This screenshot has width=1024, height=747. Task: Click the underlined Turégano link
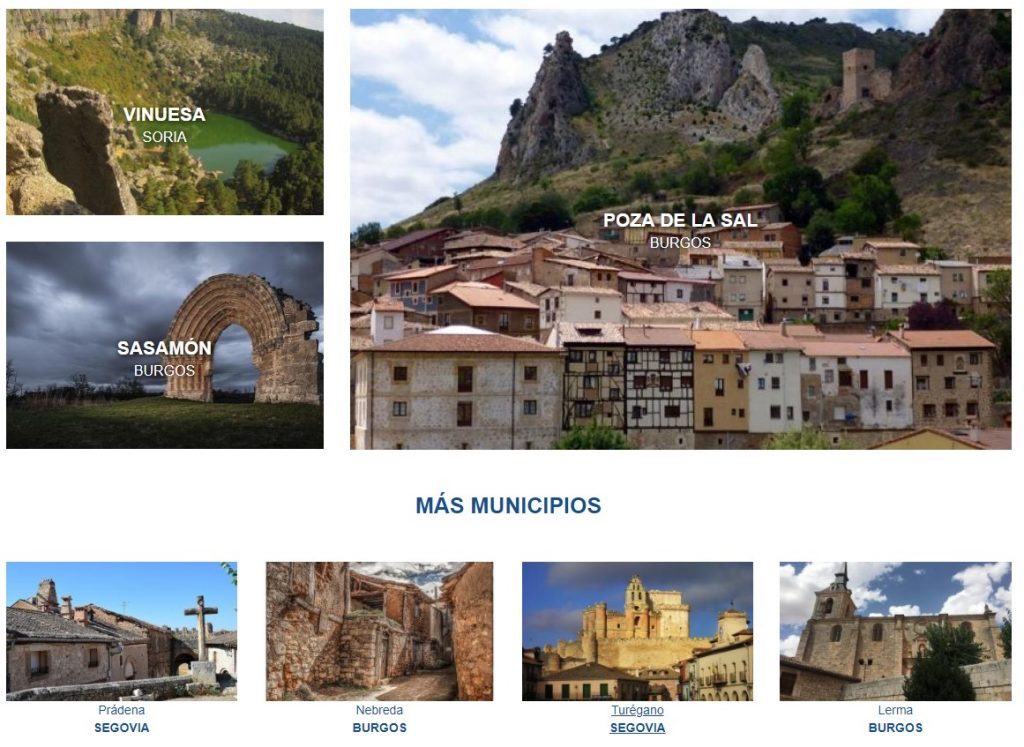(x=637, y=710)
